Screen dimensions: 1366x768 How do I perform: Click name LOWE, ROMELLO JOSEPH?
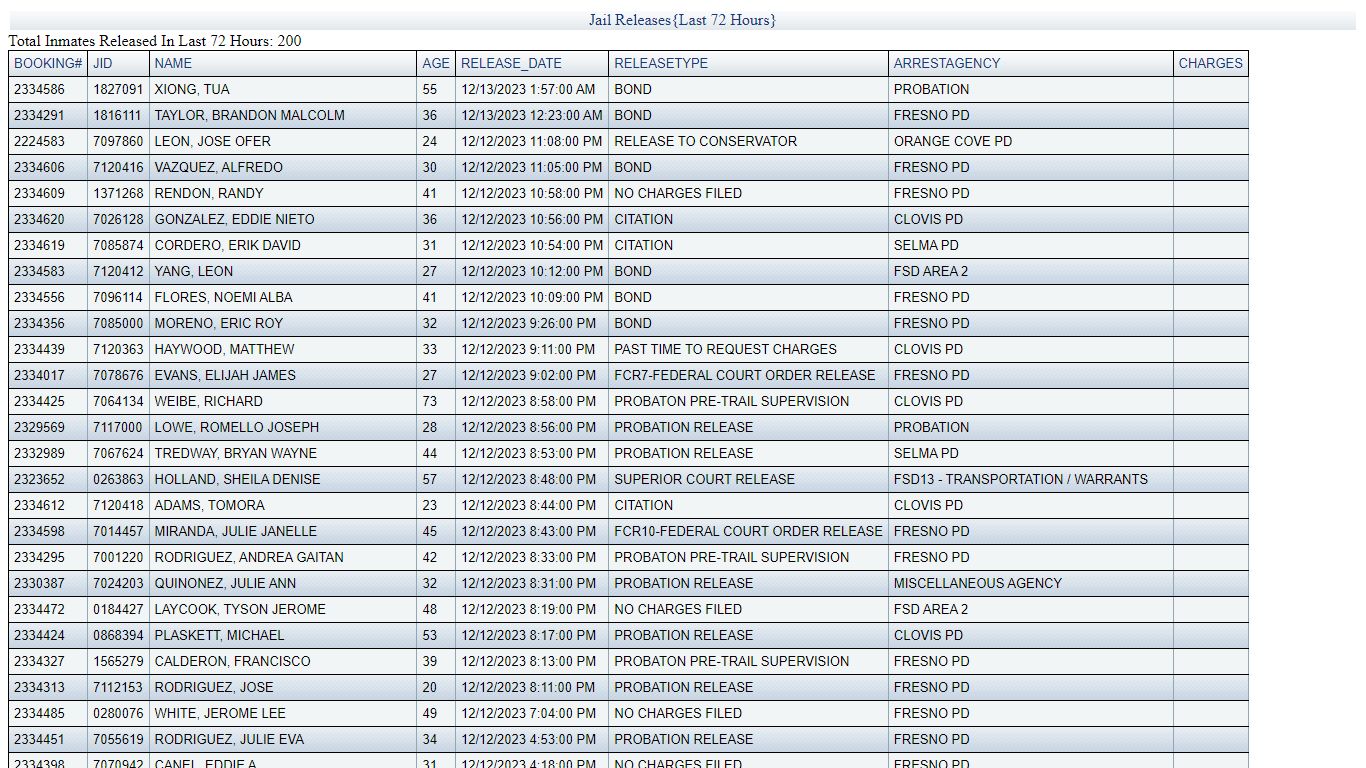tap(236, 427)
